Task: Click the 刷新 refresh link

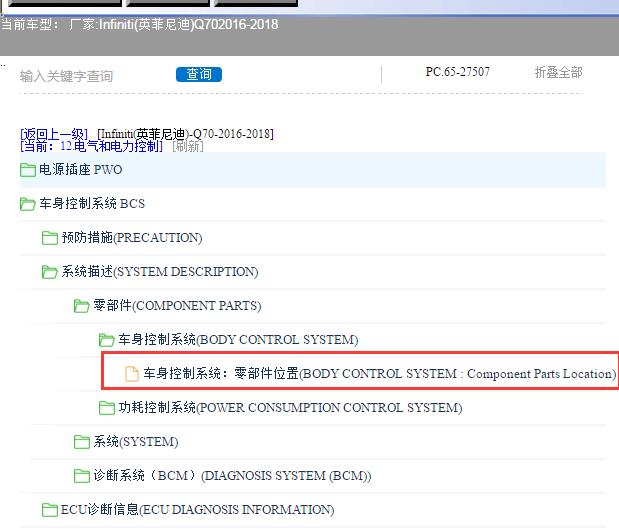Action: pyautogui.click(x=188, y=146)
